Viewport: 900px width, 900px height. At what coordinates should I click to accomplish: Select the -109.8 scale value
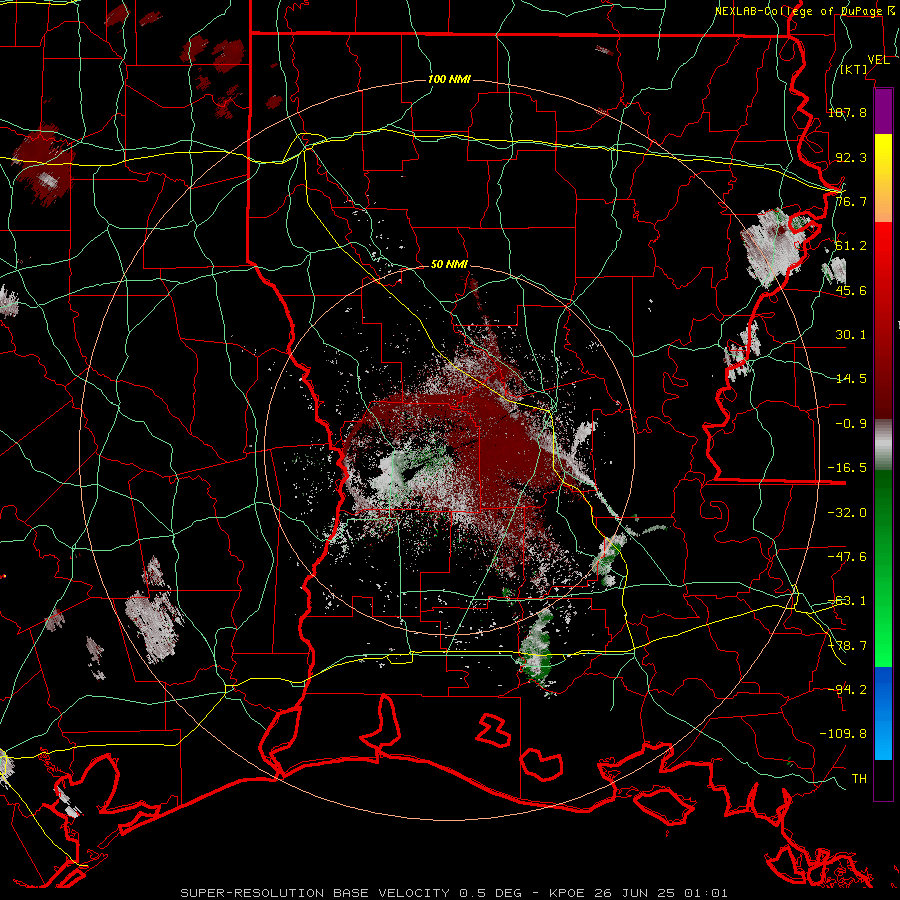pyautogui.click(x=843, y=734)
